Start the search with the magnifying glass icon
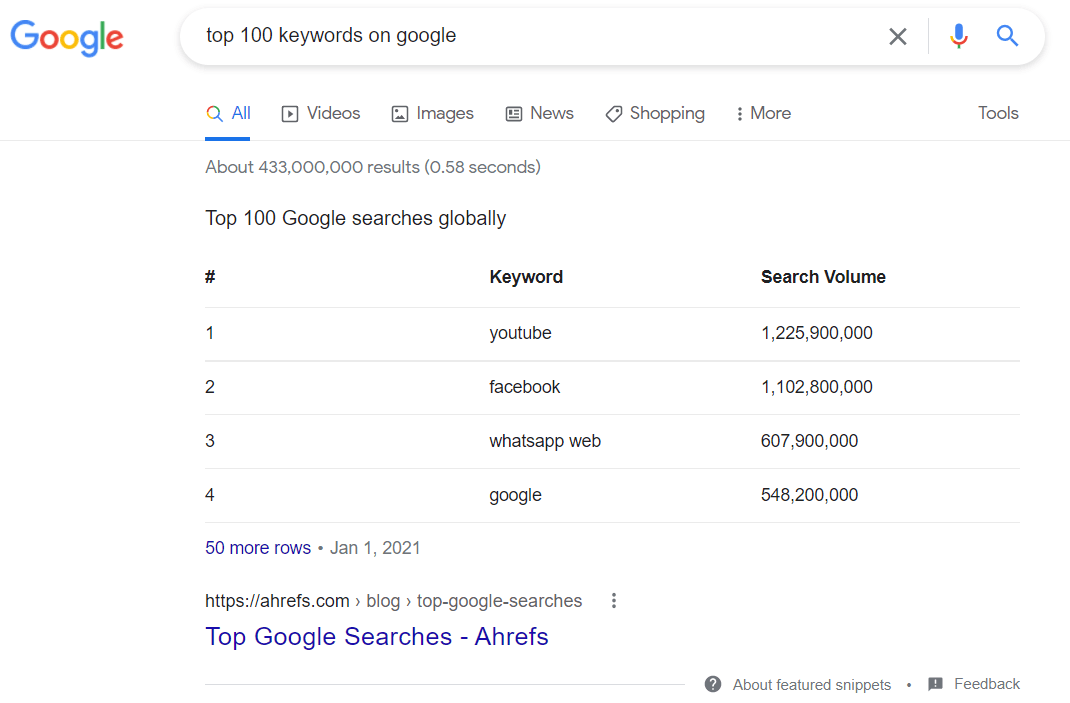The height and width of the screenshot is (703, 1070). 1007,36
